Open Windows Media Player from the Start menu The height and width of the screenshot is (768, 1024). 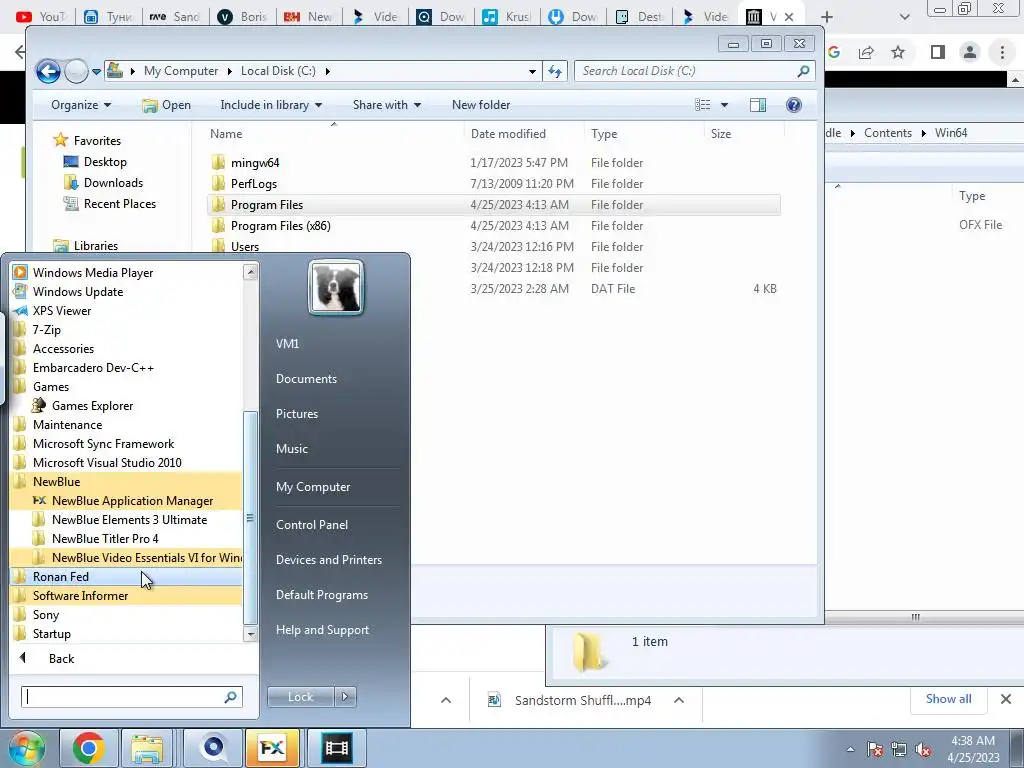93,272
